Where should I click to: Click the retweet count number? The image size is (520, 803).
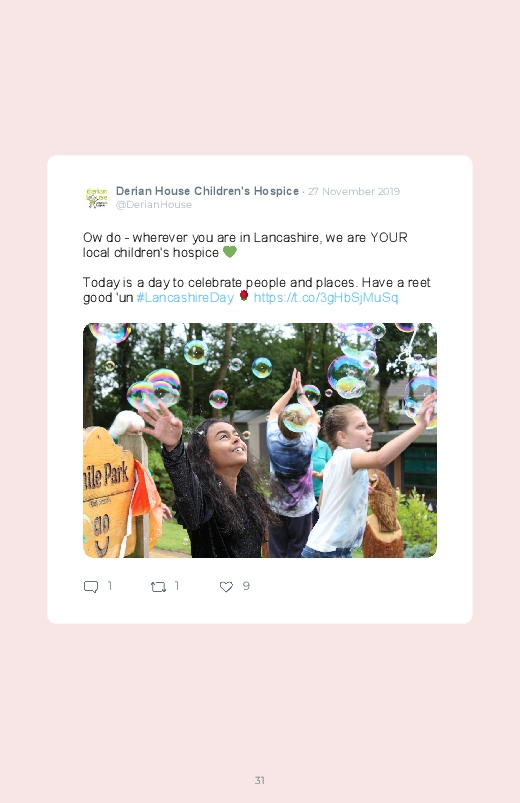[177, 586]
